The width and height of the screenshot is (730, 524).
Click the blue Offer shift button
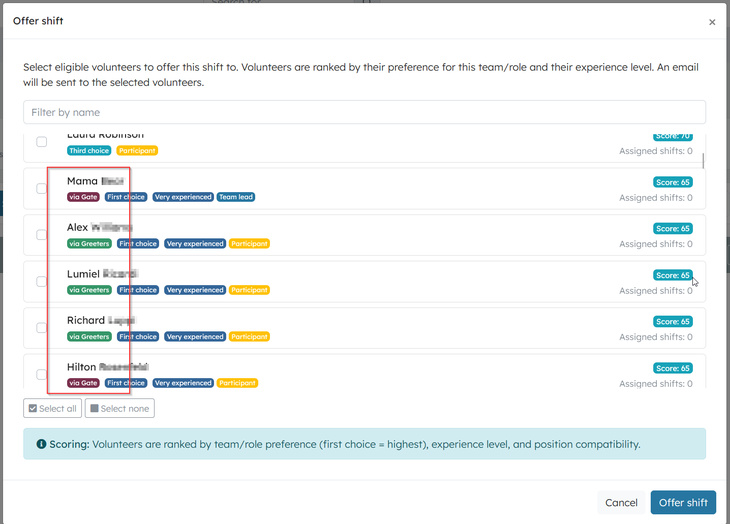pos(683,502)
